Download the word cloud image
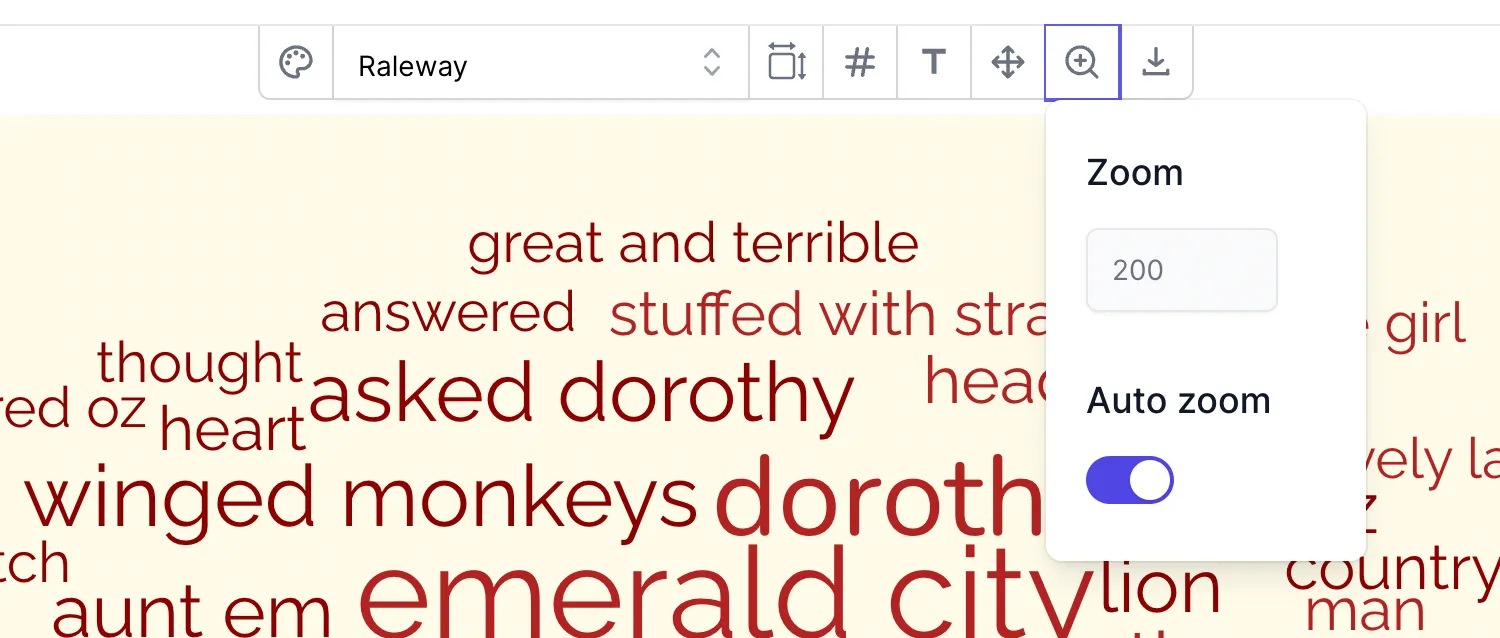Viewport: 1500px width, 638px height. tap(1156, 63)
